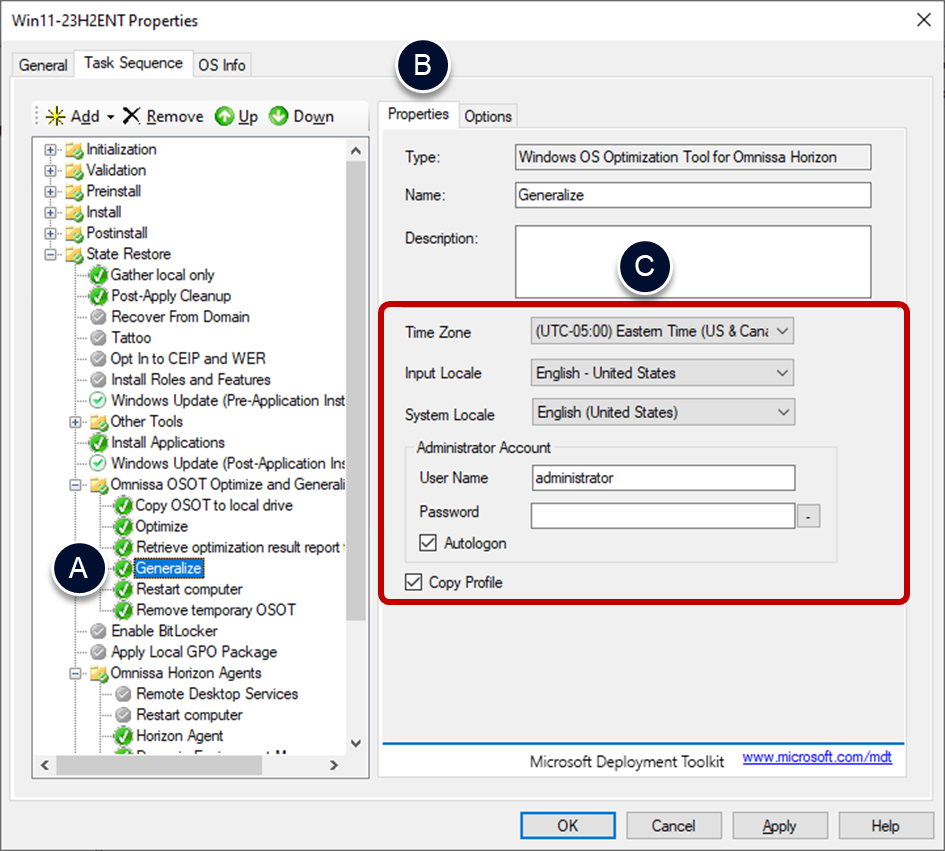Click the green Up arrow icon
This screenshot has width=945, height=851.
pos(225,116)
